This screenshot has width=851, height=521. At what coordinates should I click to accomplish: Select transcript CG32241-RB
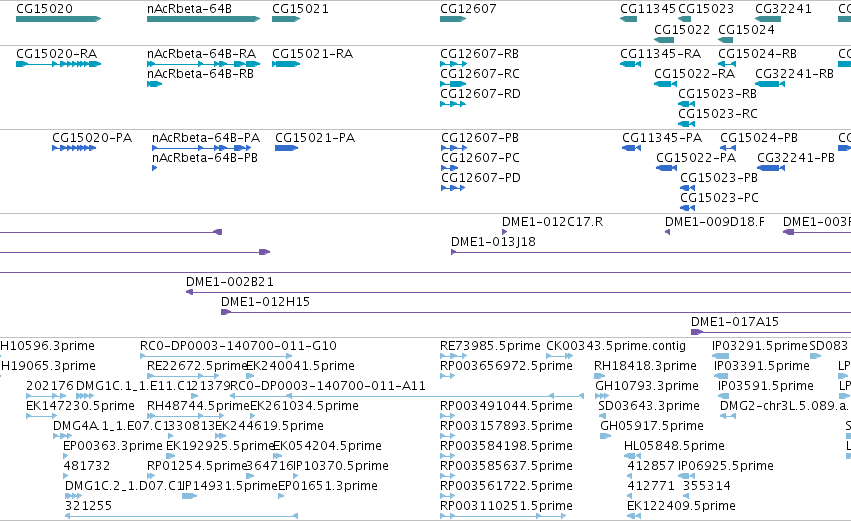coord(795,73)
